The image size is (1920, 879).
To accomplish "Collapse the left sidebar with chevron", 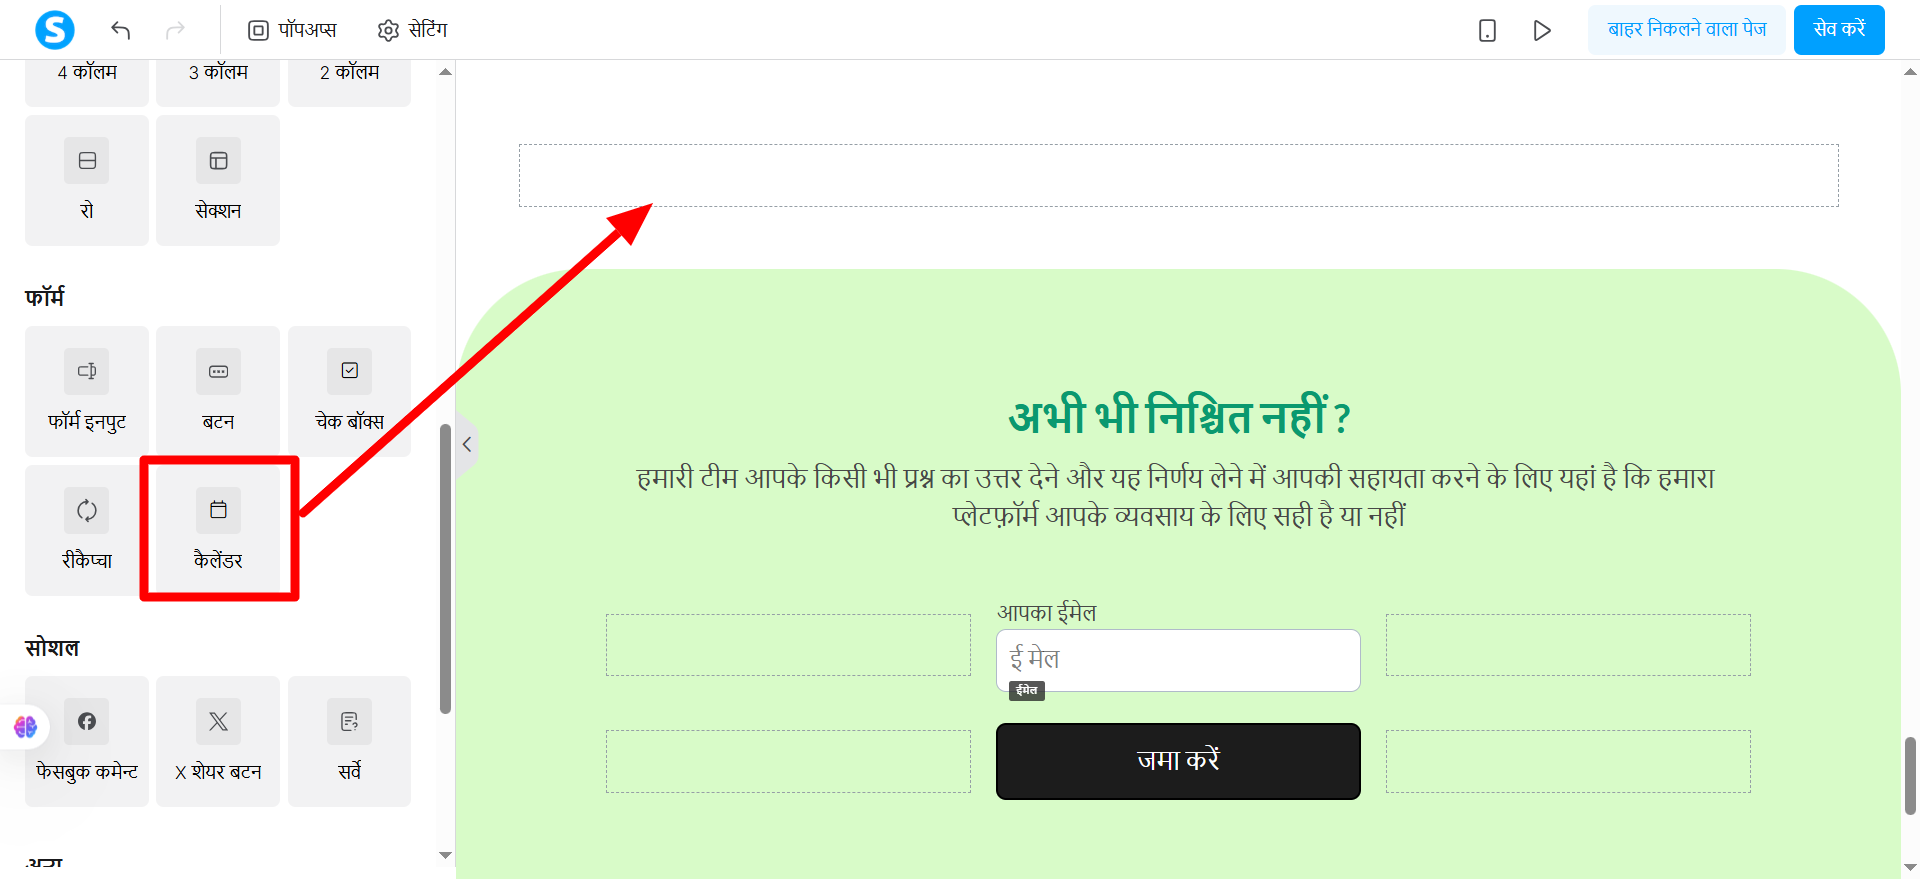I will coord(467,444).
